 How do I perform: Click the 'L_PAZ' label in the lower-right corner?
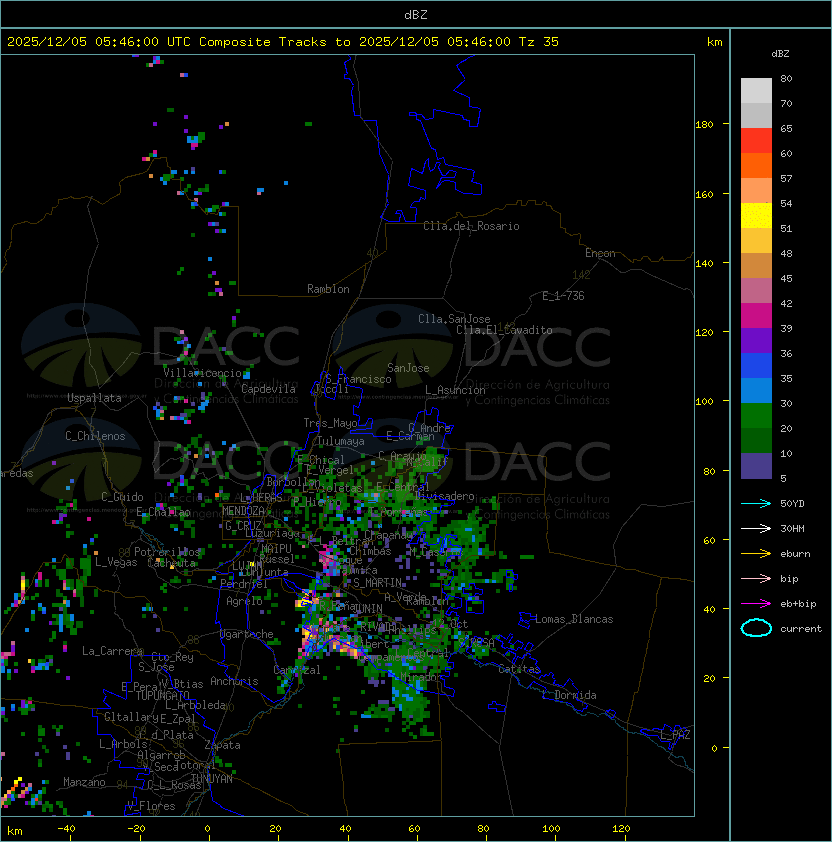[x=675, y=735]
